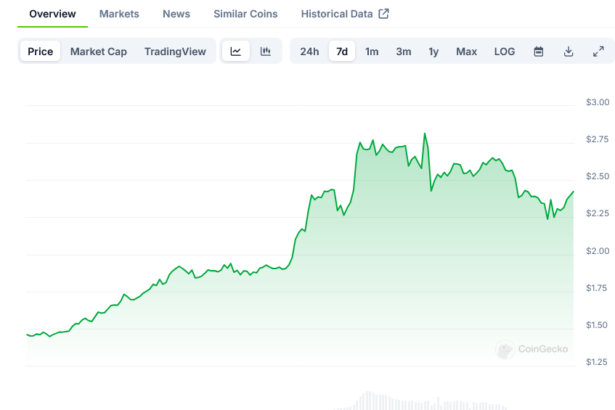This screenshot has height=410, width=615.
Task: Click external link icon beside Historical Data
Action: pyautogui.click(x=383, y=14)
